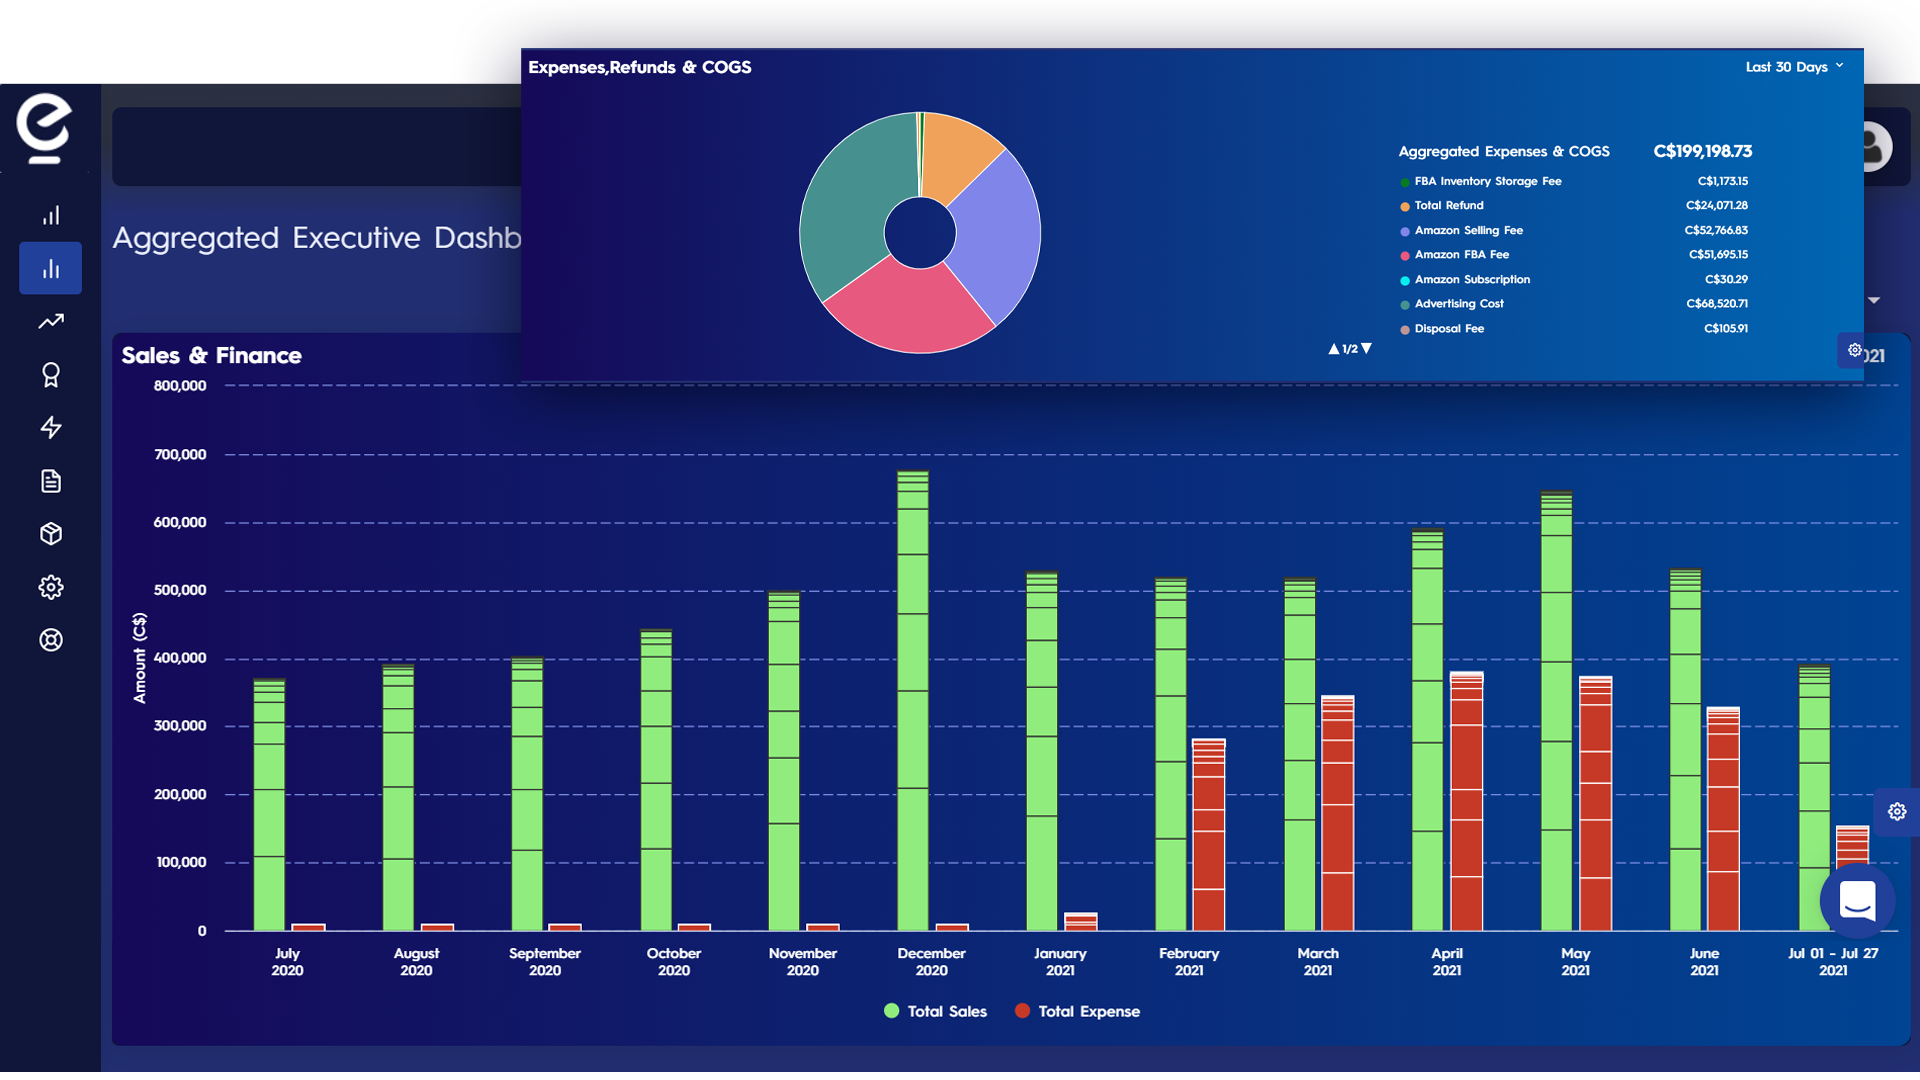Hide the Total Refund slice via its legend entry
This screenshot has width=1920, height=1080.
1448,206
